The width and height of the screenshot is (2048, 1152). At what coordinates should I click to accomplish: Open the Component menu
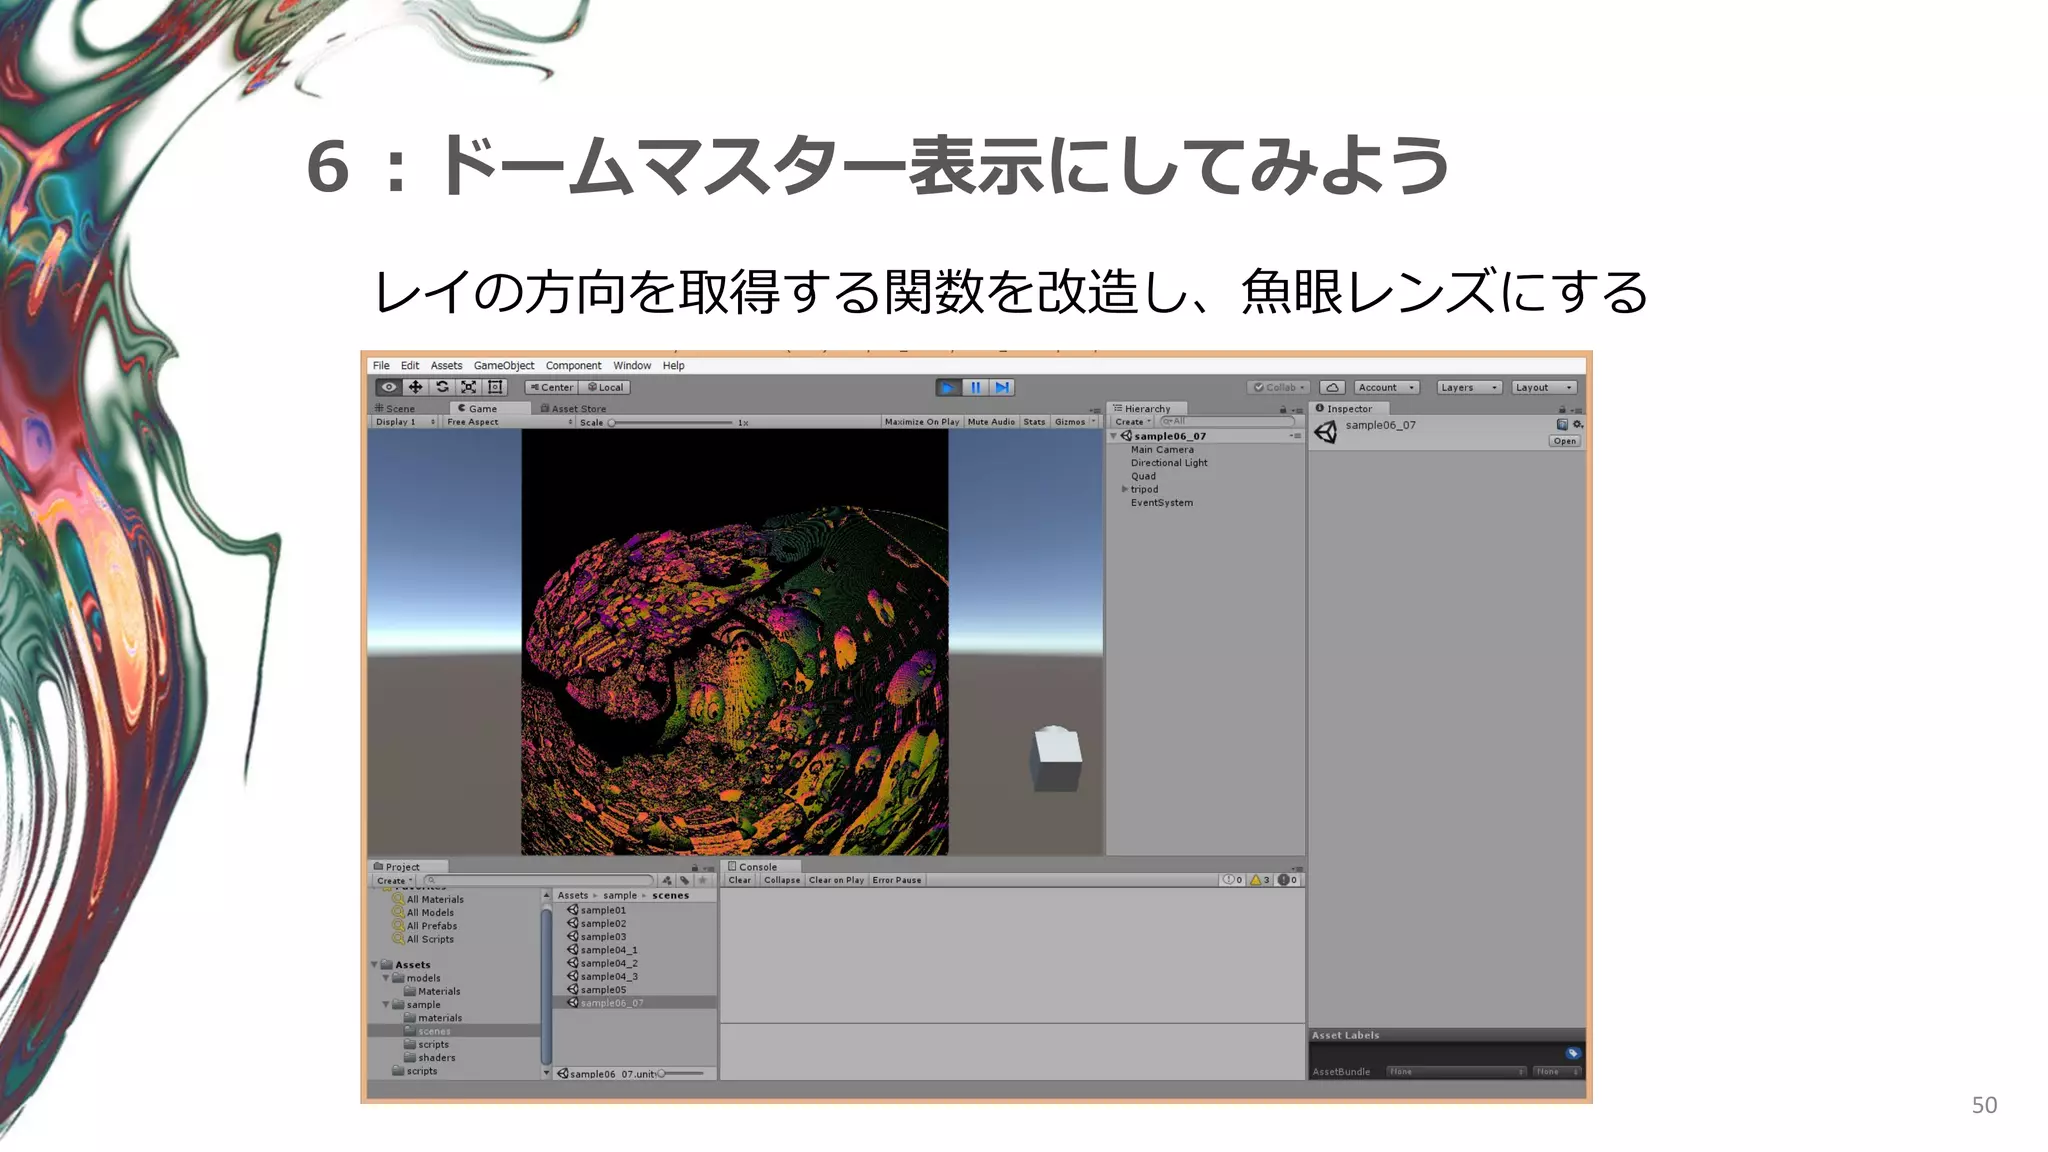[x=573, y=365]
